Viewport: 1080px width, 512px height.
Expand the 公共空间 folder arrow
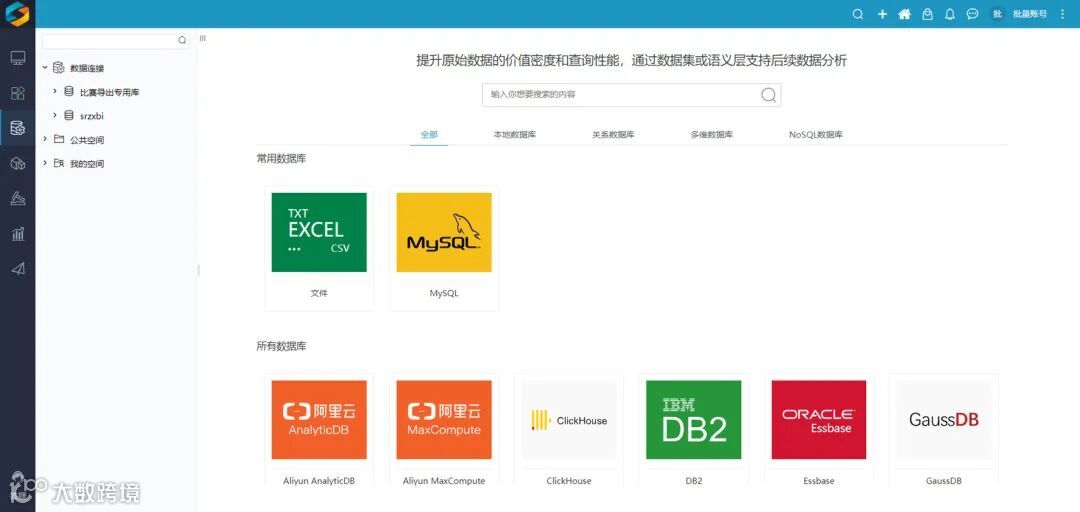pyautogui.click(x=45, y=139)
